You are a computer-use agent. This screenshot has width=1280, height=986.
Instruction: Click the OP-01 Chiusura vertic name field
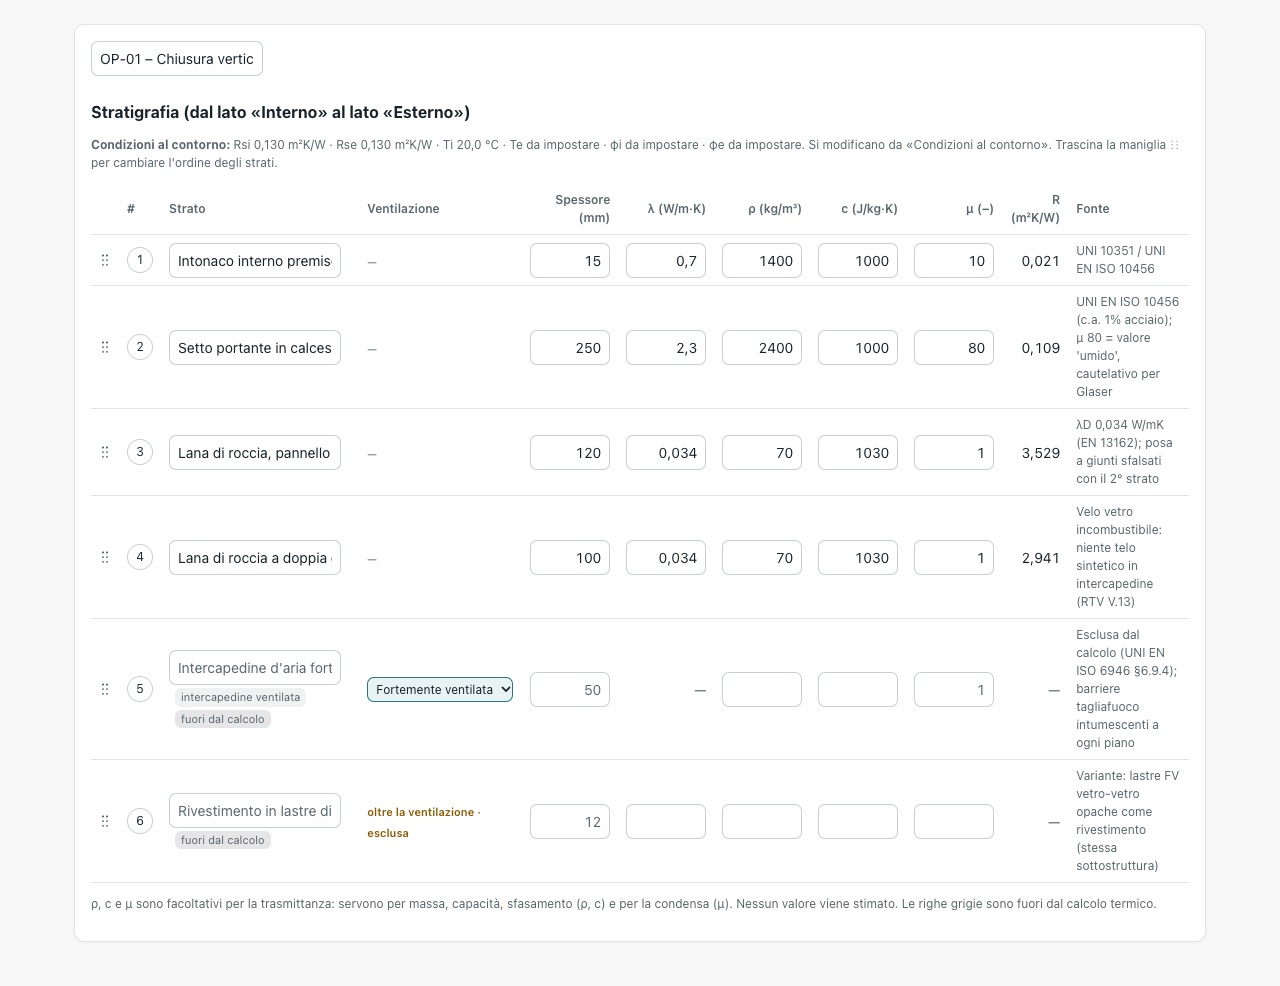177,59
